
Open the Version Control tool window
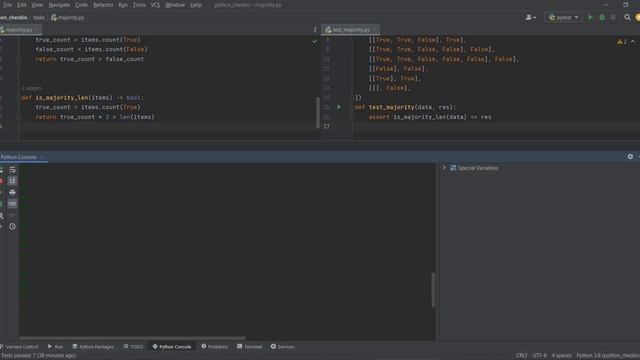[19, 347]
